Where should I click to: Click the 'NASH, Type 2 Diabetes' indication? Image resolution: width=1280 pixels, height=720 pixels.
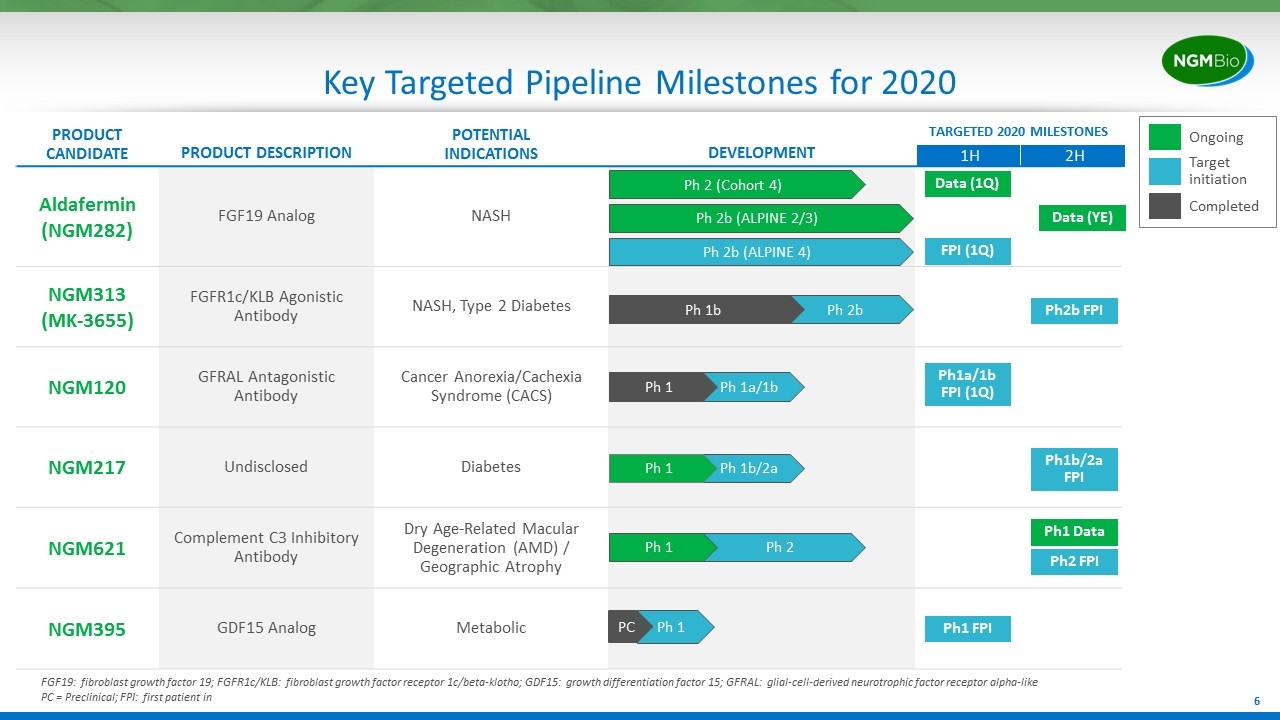(491, 306)
